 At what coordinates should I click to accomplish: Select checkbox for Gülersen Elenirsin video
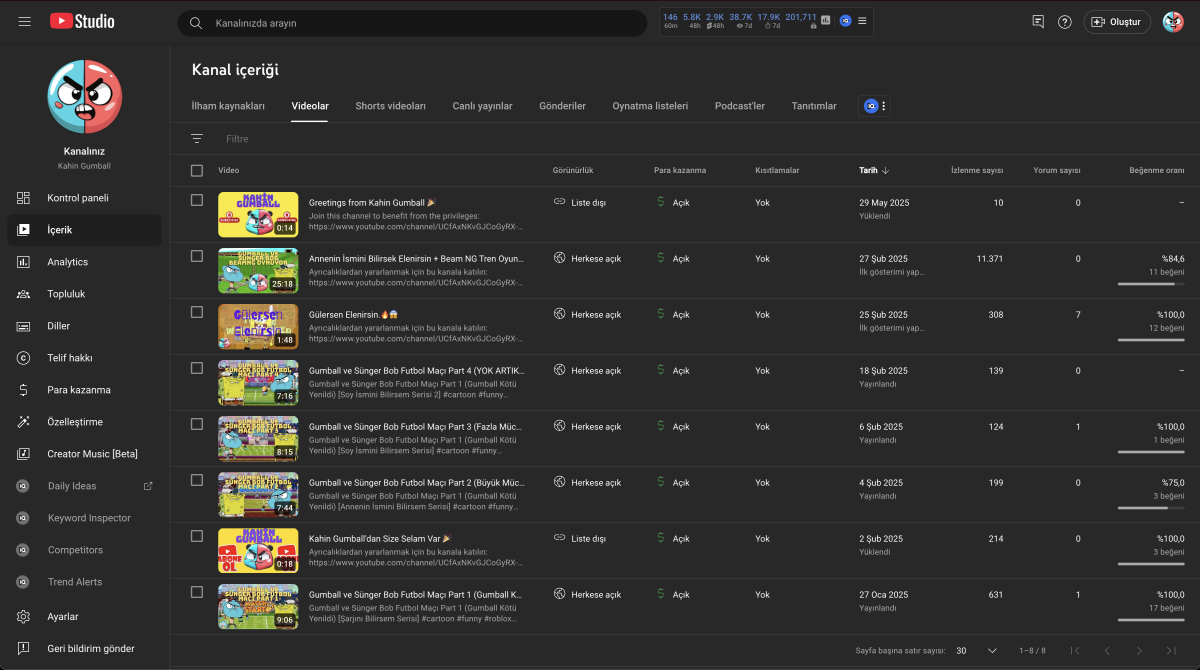point(197,312)
